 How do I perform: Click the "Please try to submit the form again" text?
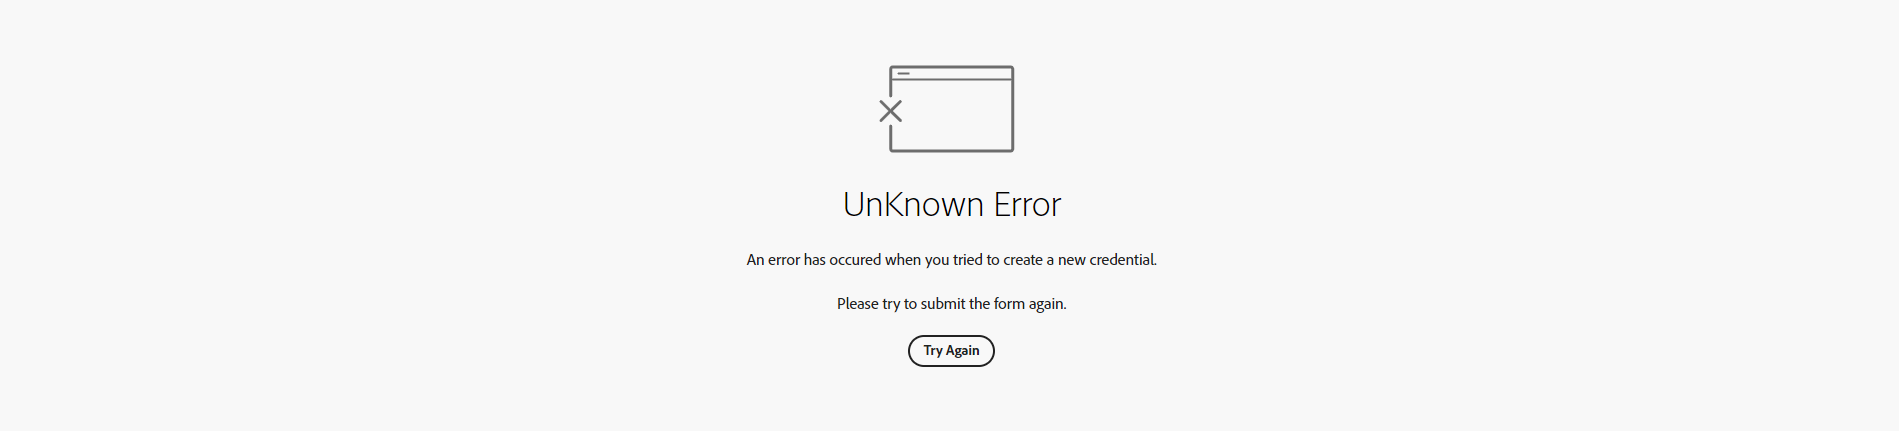(x=952, y=304)
